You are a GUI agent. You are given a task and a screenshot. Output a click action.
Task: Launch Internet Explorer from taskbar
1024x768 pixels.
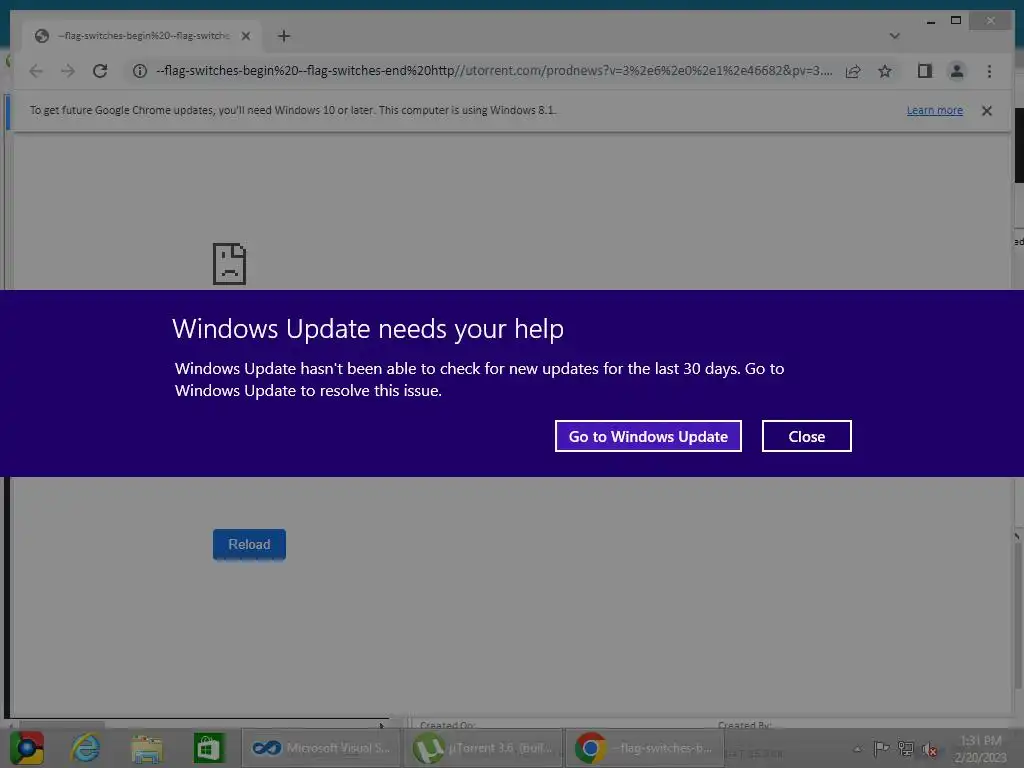86,748
